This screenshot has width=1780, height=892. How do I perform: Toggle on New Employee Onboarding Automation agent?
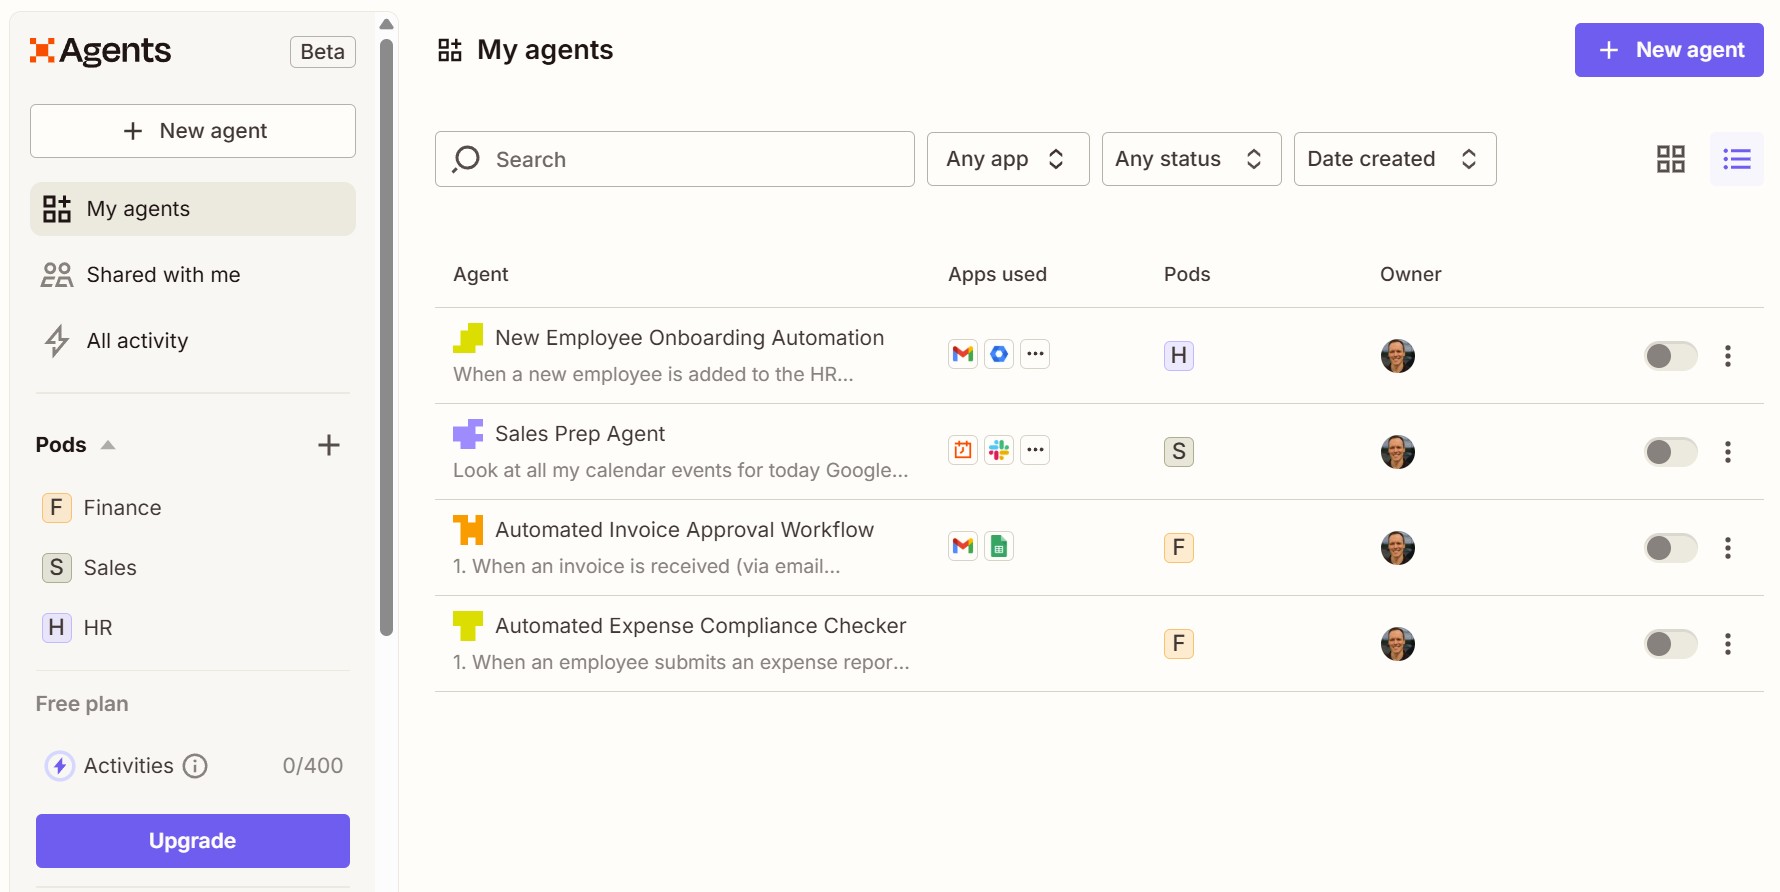click(1671, 356)
